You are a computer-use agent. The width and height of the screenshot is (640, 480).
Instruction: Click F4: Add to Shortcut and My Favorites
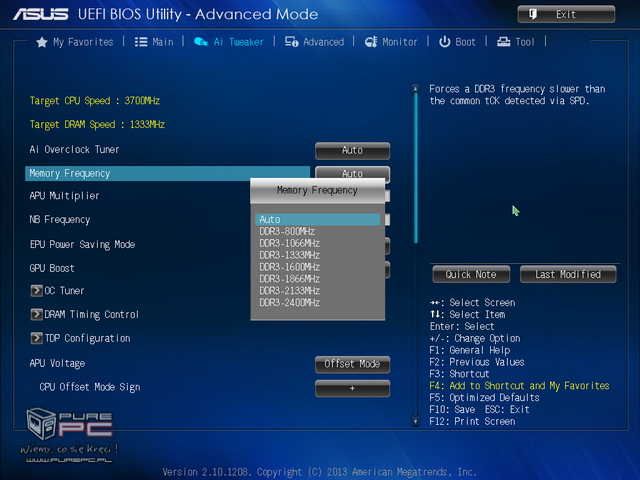tap(519, 386)
